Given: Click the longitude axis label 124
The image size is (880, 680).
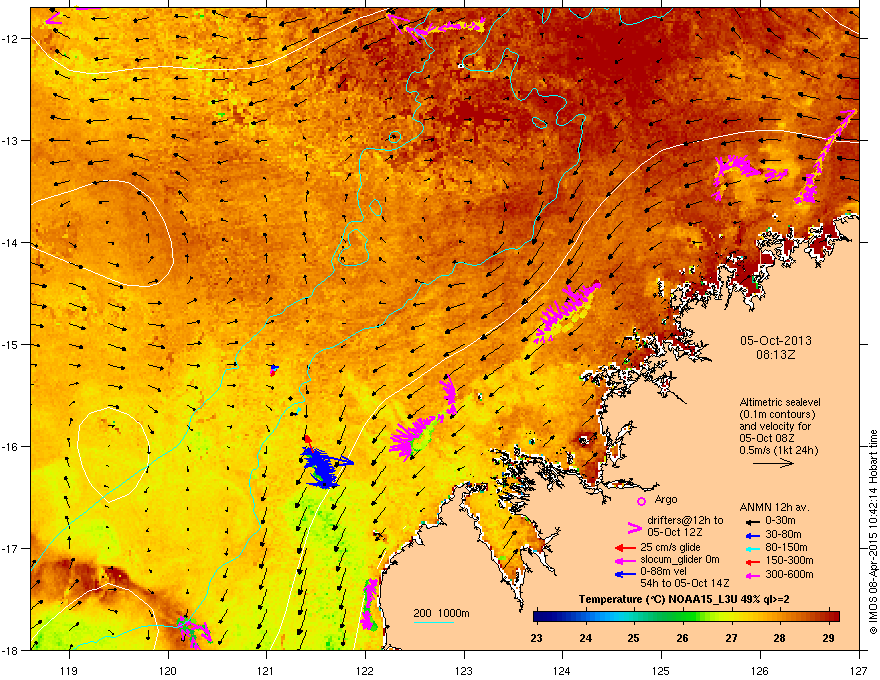Looking at the screenshot, I should [x=562, y=670].
